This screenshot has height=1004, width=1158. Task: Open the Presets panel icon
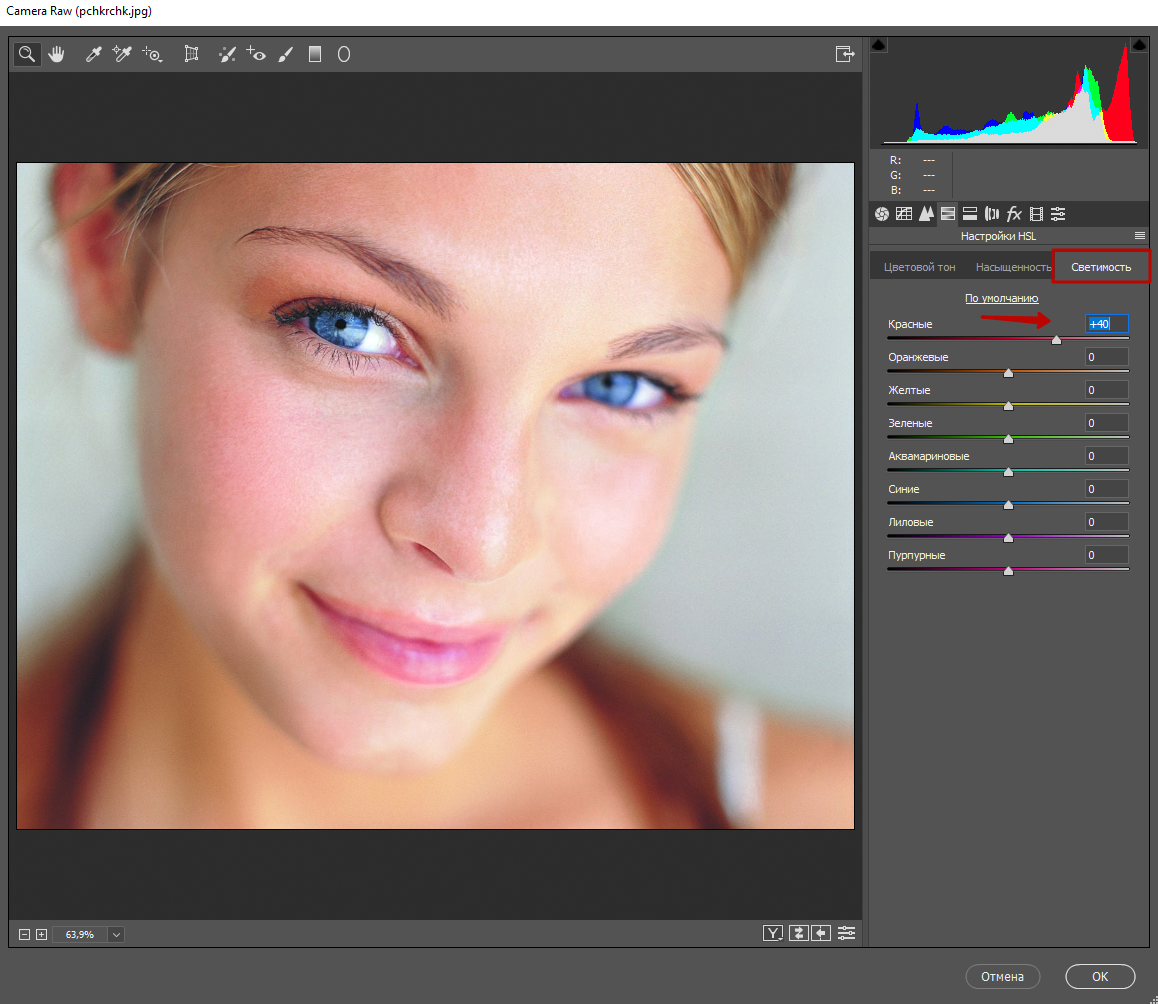pos(1058,214)
